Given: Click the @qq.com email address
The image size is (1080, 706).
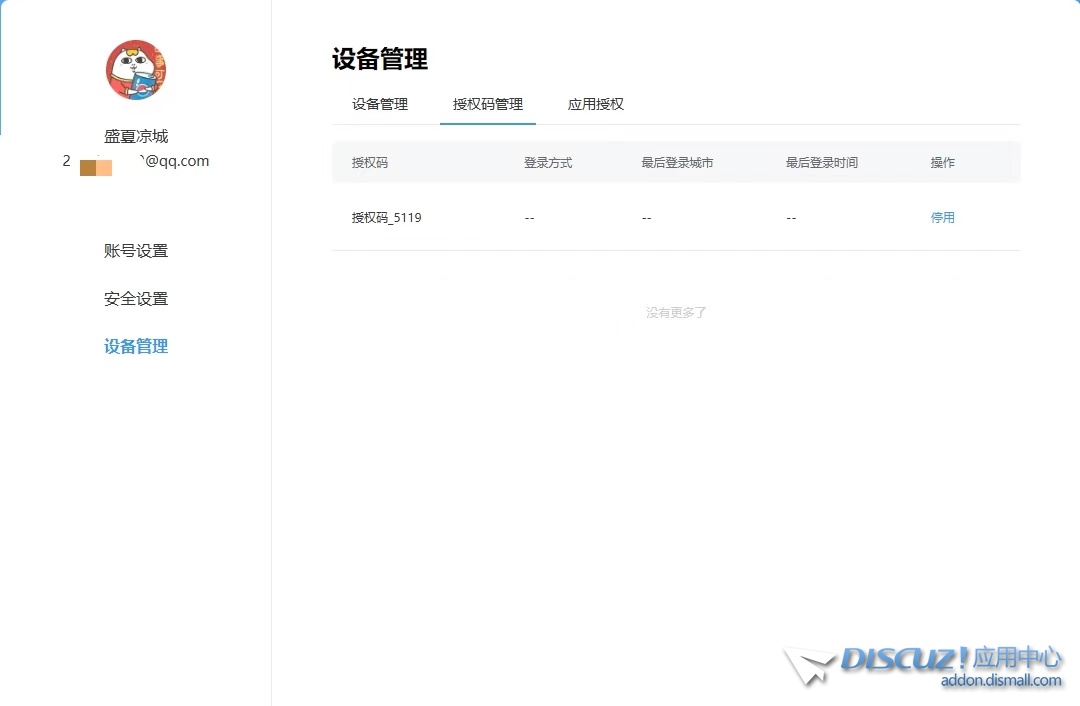Looking at the screenshot, I should click(x=173, y=160).
